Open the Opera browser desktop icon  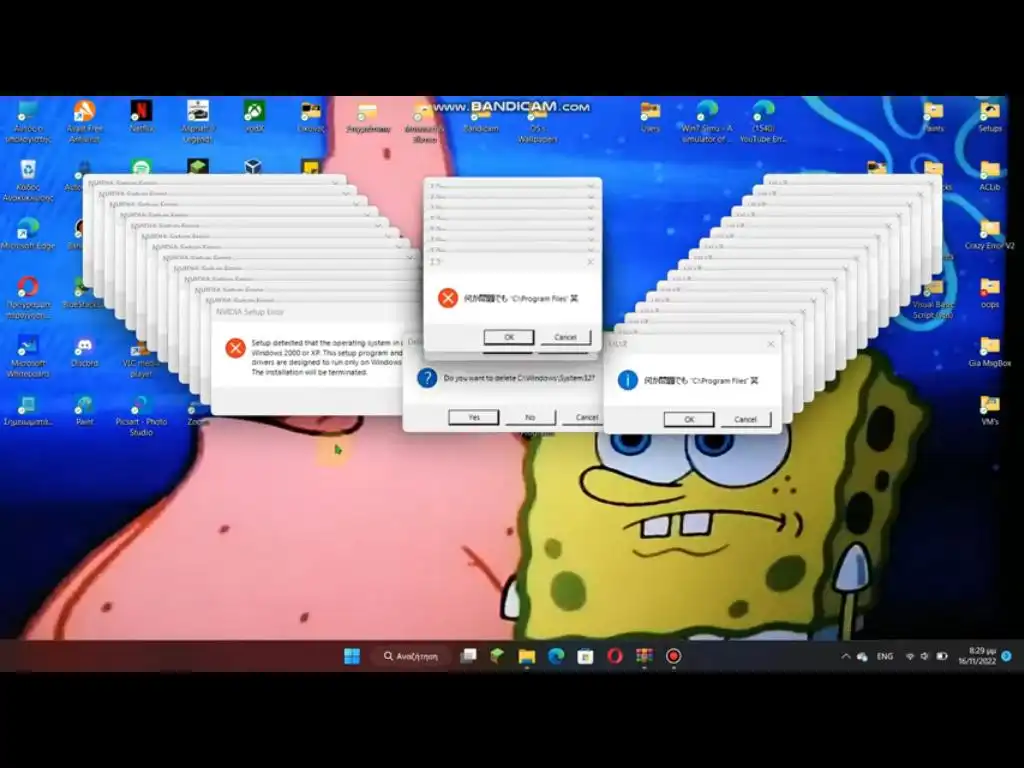[x=28, y=297]
